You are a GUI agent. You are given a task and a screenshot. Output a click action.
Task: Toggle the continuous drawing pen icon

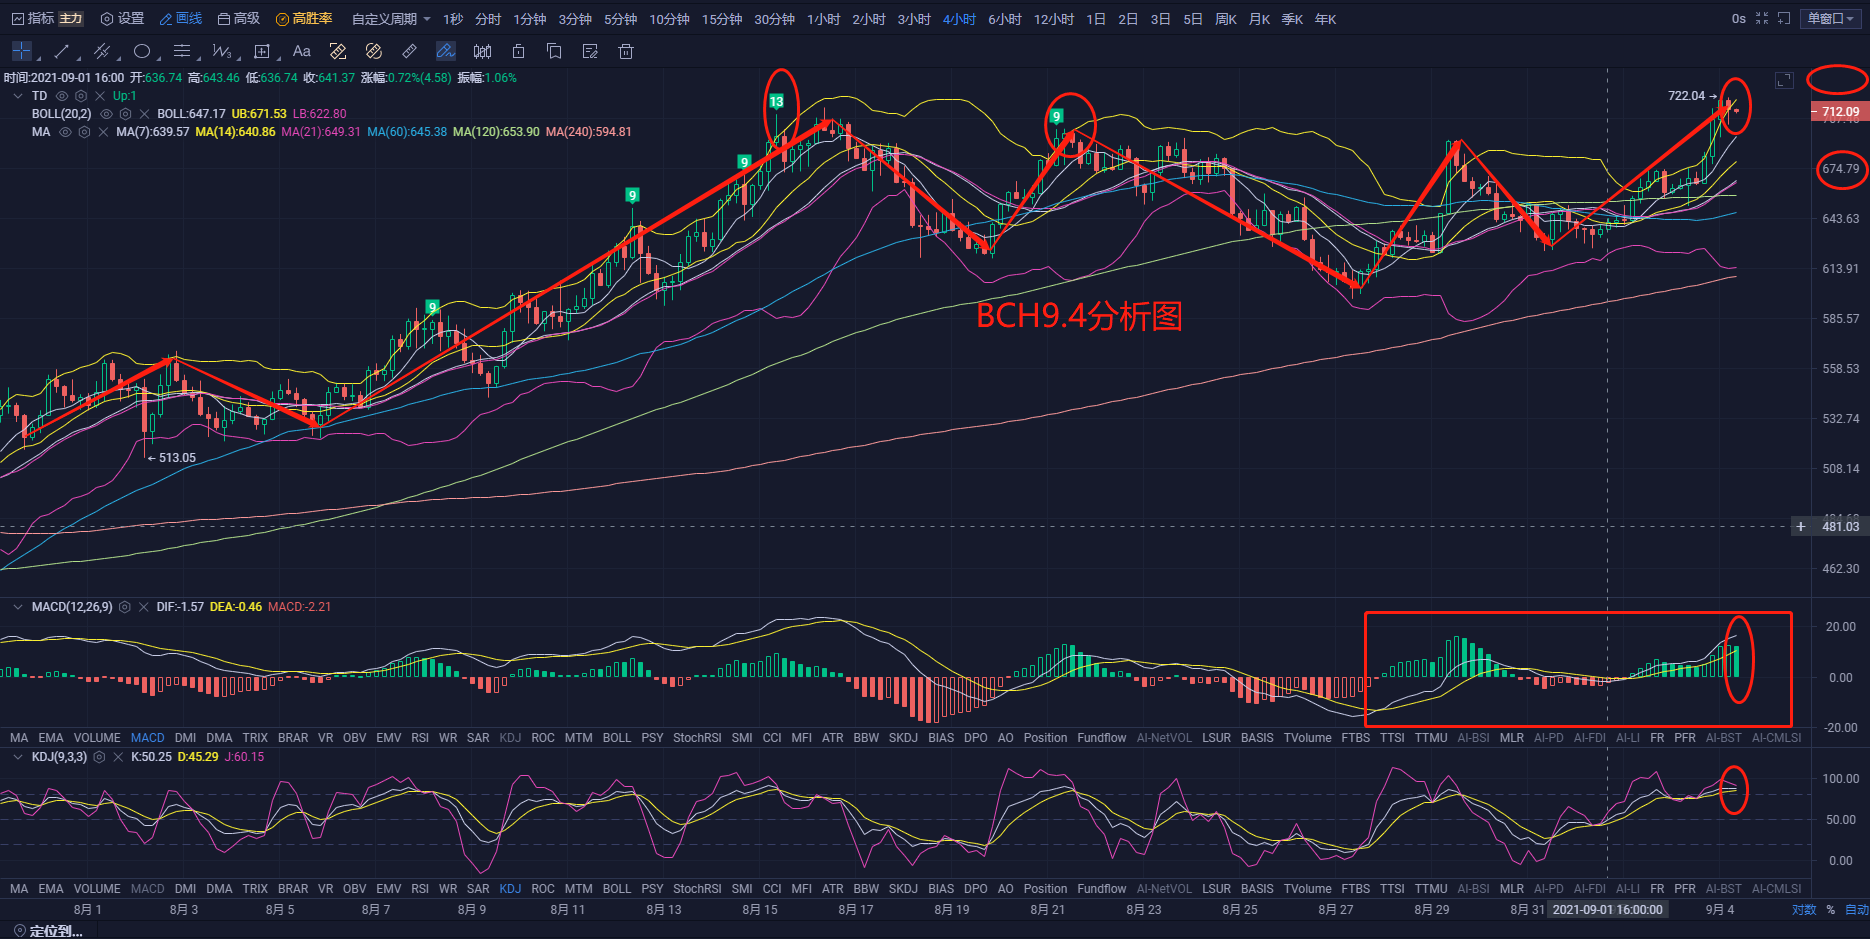coord(446,51)
